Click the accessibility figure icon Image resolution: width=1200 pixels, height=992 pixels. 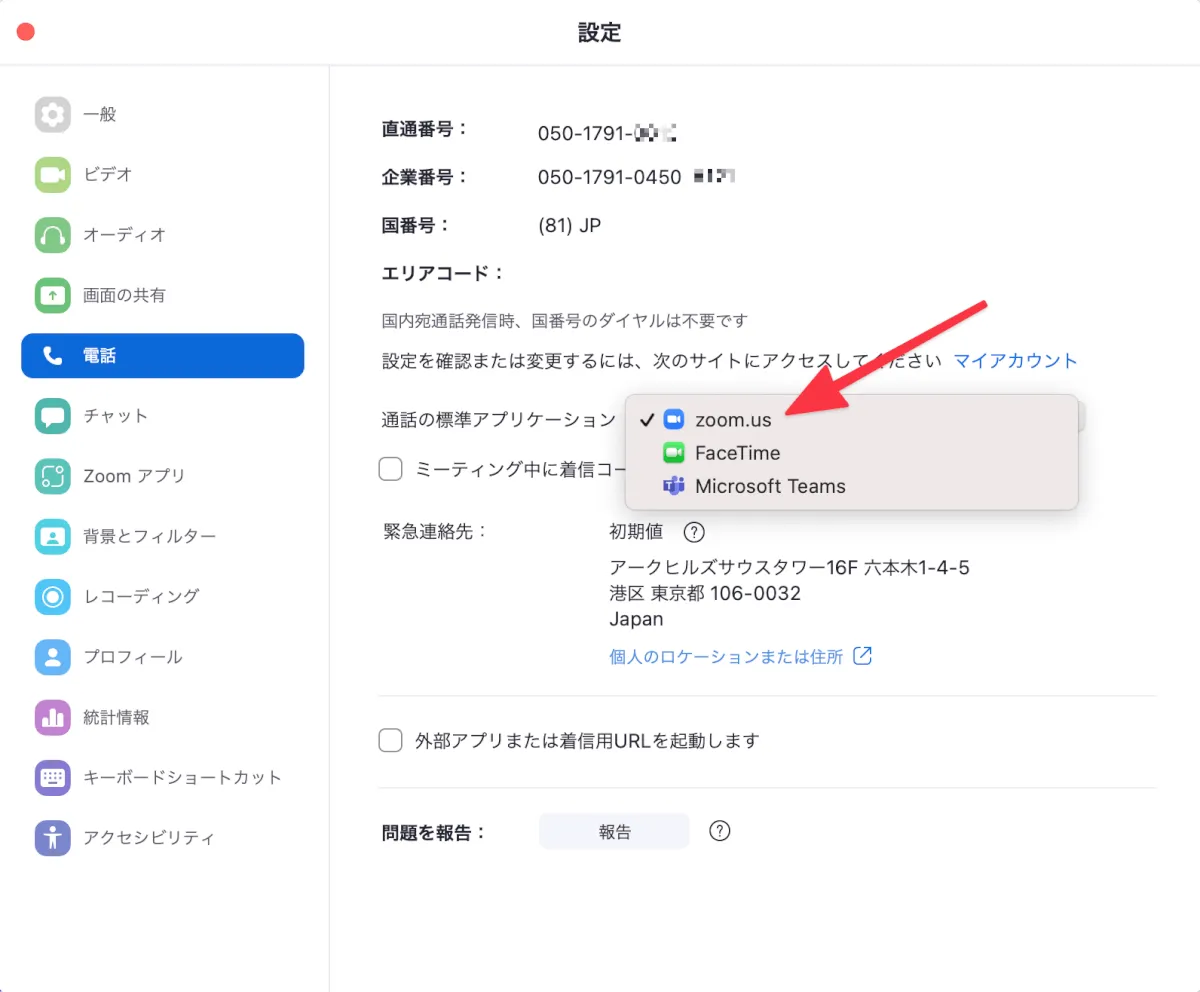52,837
